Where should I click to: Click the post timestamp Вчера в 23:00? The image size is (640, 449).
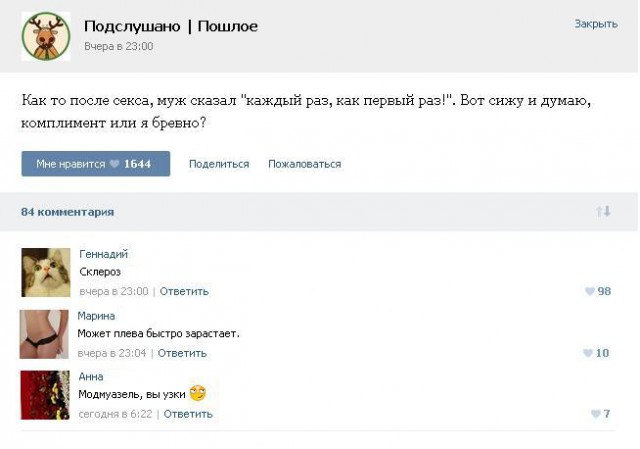click(x=119, y=46)
